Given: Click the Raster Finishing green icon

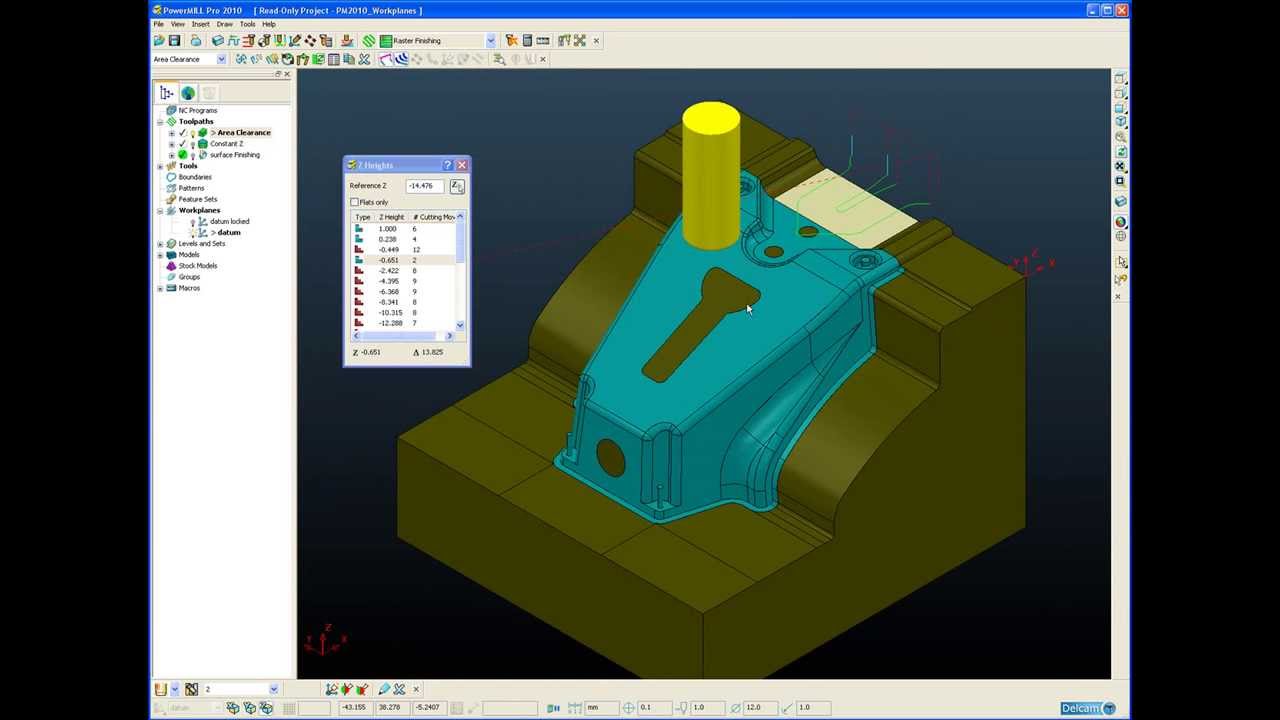Looking at the screenshot, I should coord(386,41).
